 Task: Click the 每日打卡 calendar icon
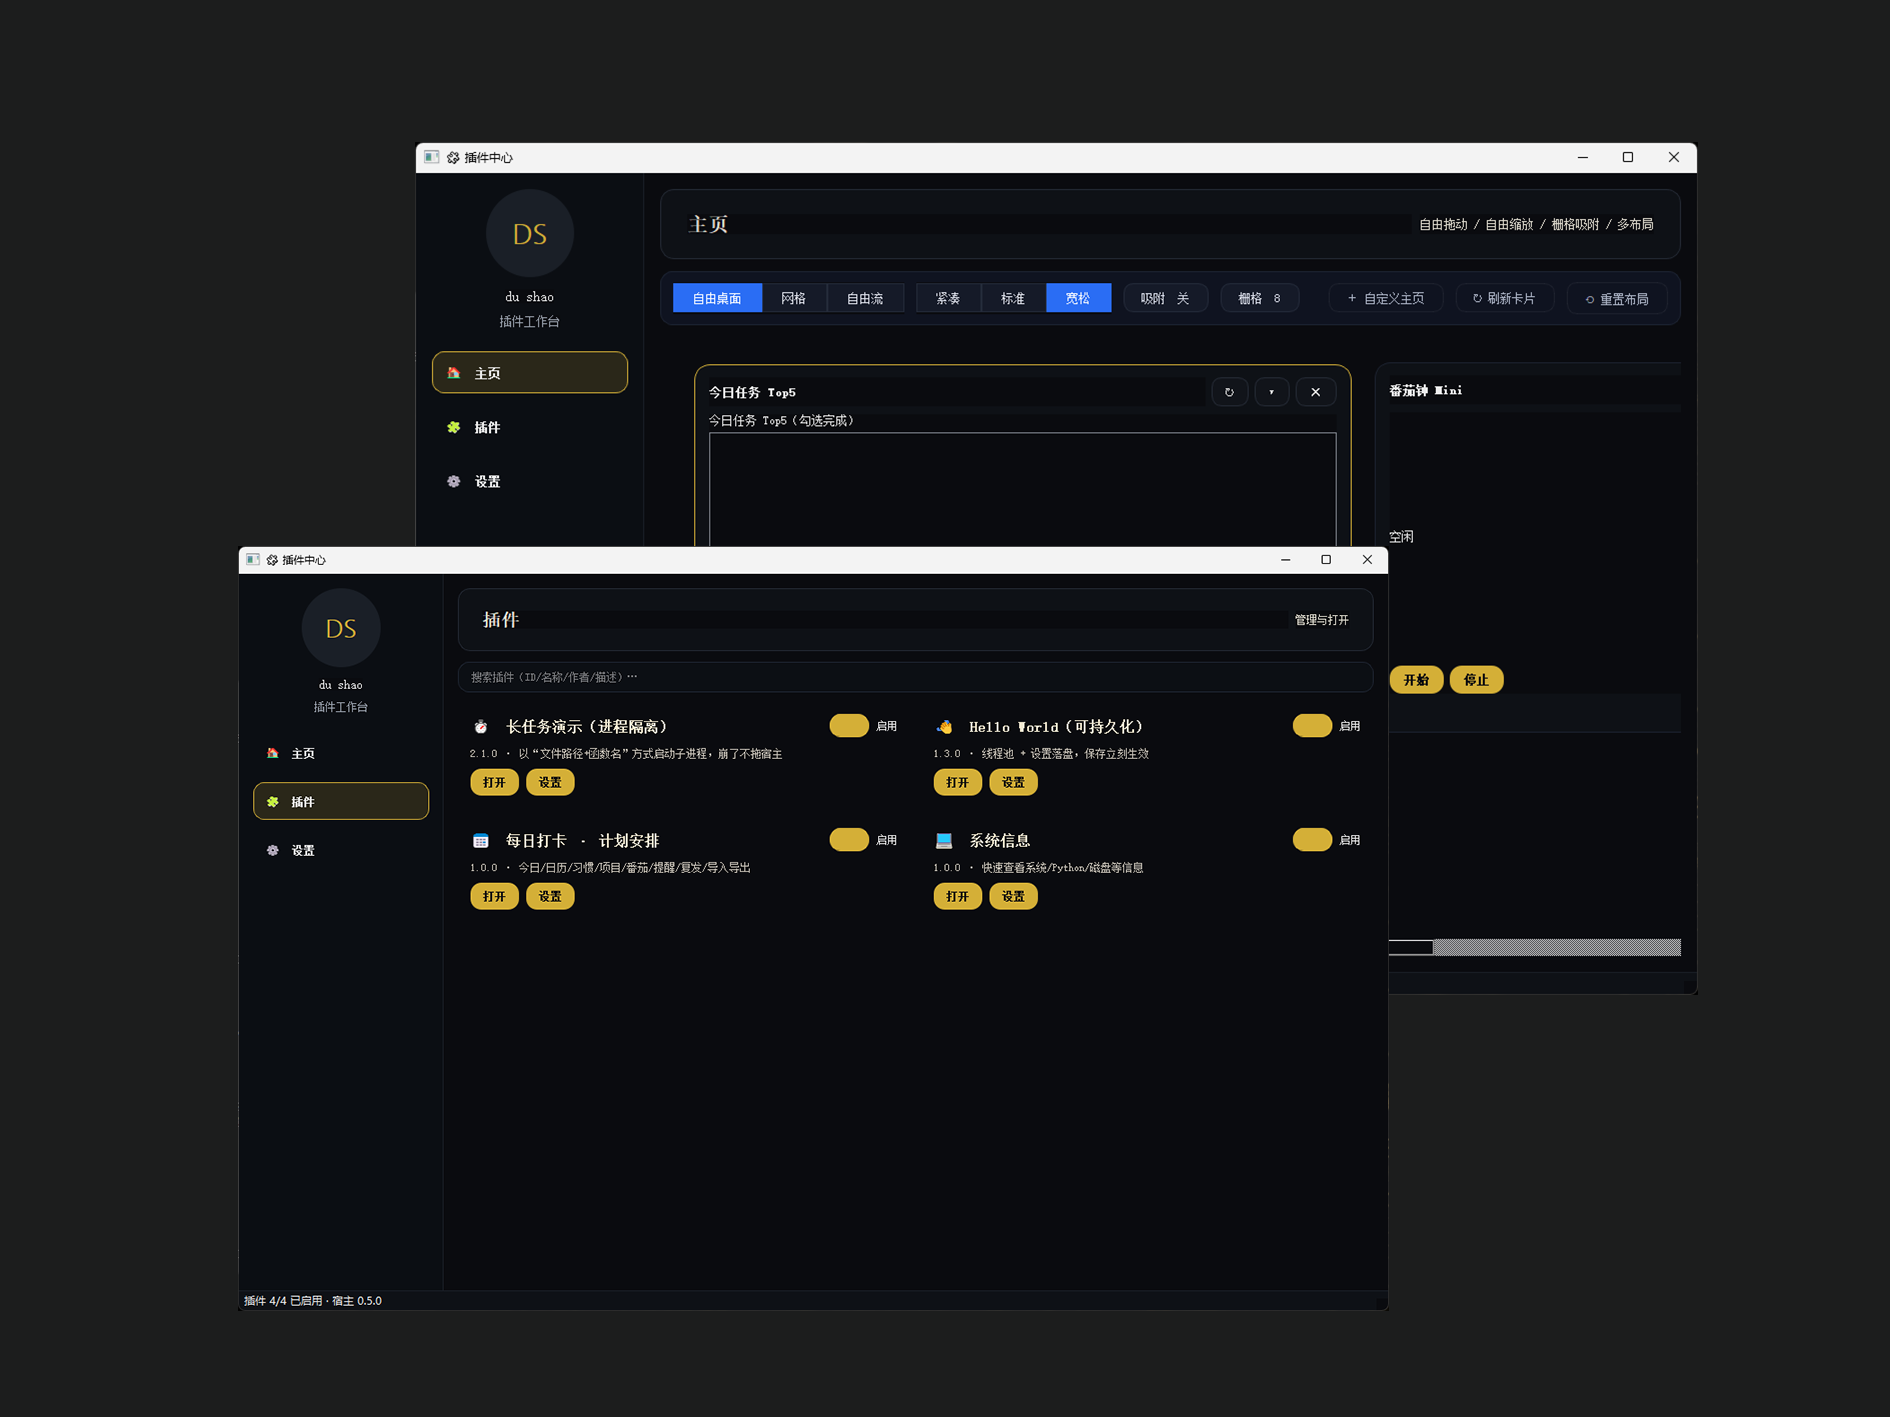(x=481, y=841)
